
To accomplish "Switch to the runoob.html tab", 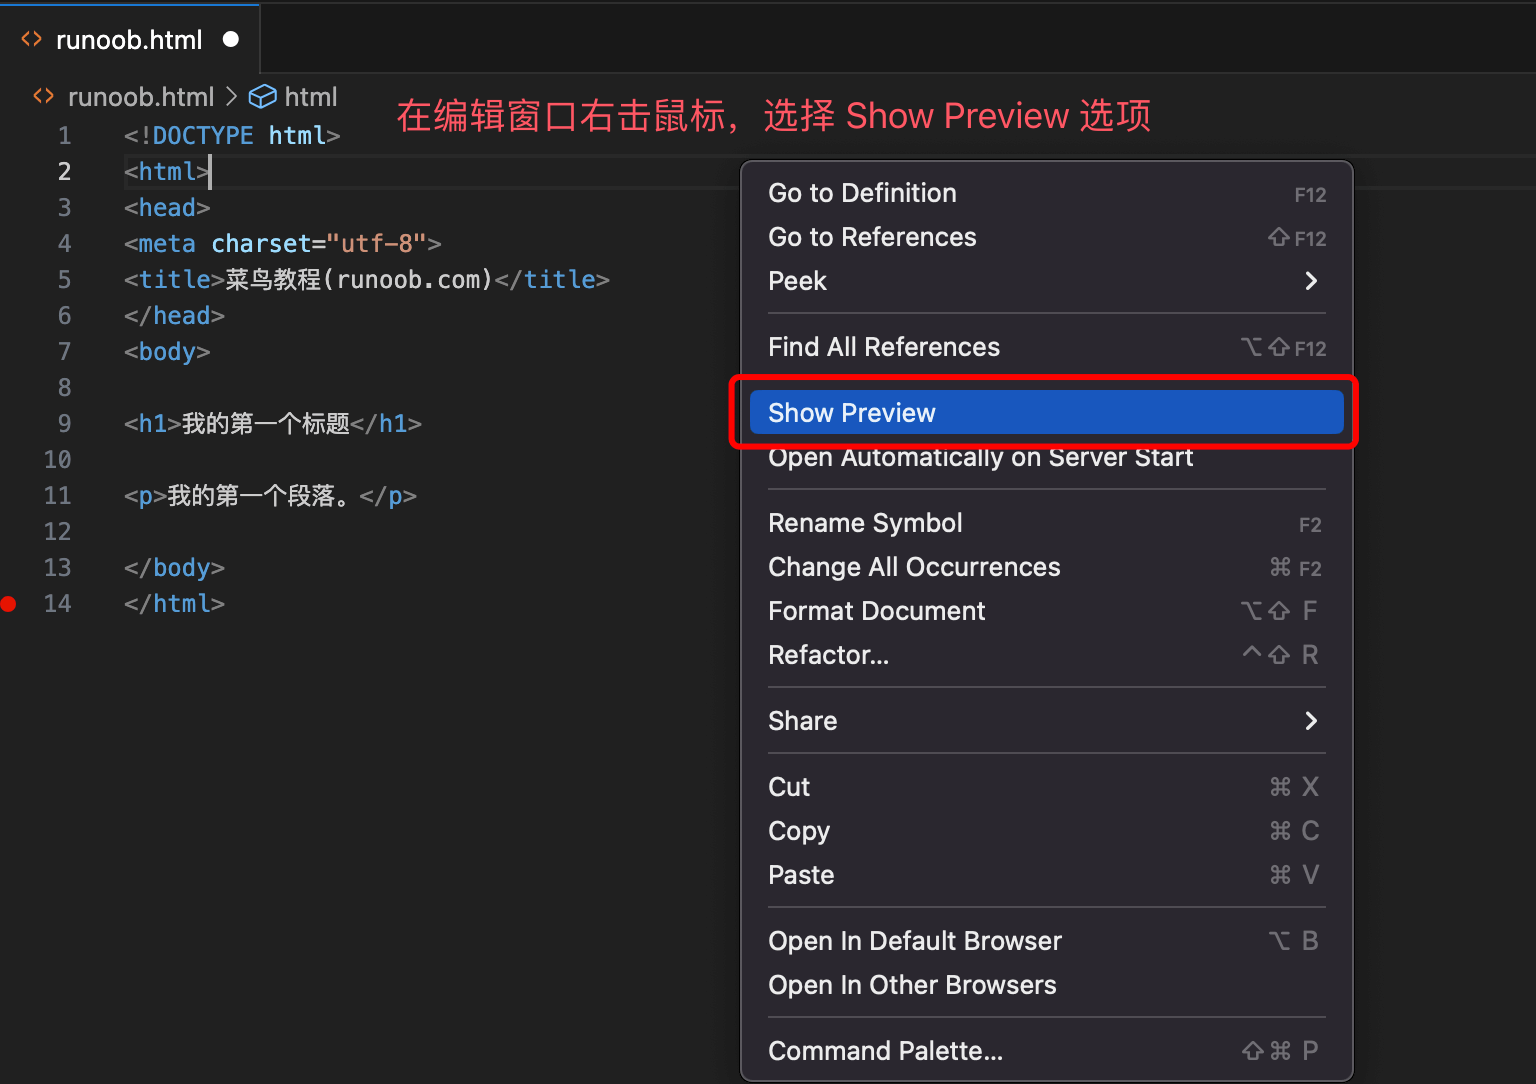I will [129, 39].
